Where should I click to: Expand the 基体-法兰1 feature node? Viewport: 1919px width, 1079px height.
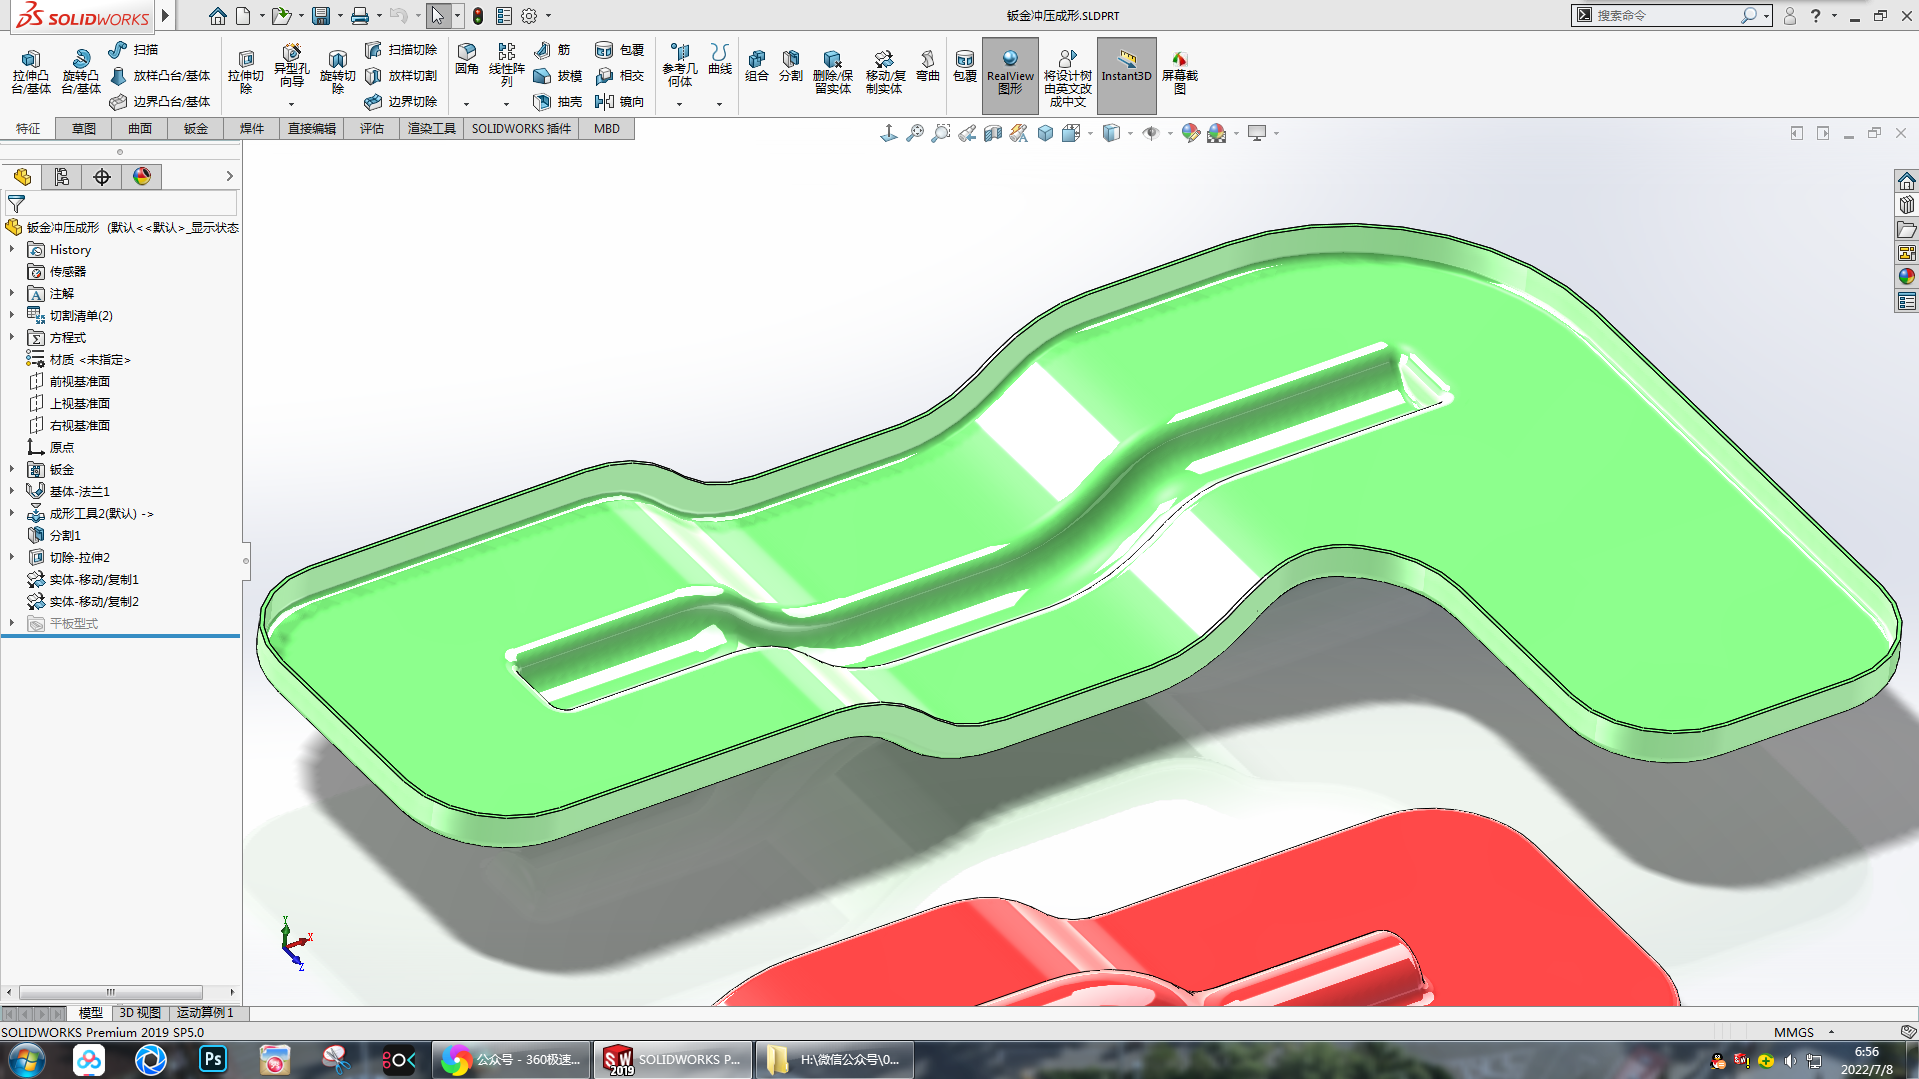pyautogui.click(x=12, y=491)
